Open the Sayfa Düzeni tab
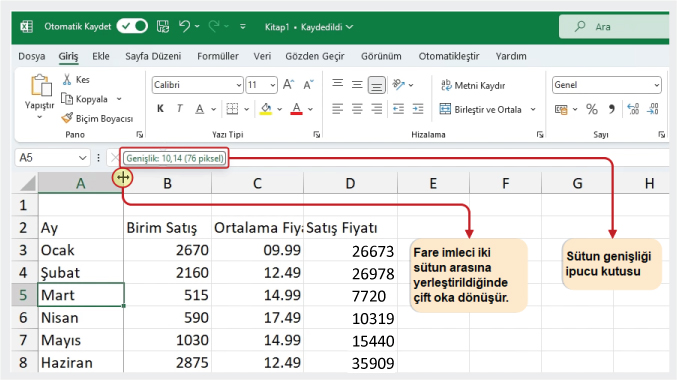This screenshot has width=677, height=380. (153, 56)
